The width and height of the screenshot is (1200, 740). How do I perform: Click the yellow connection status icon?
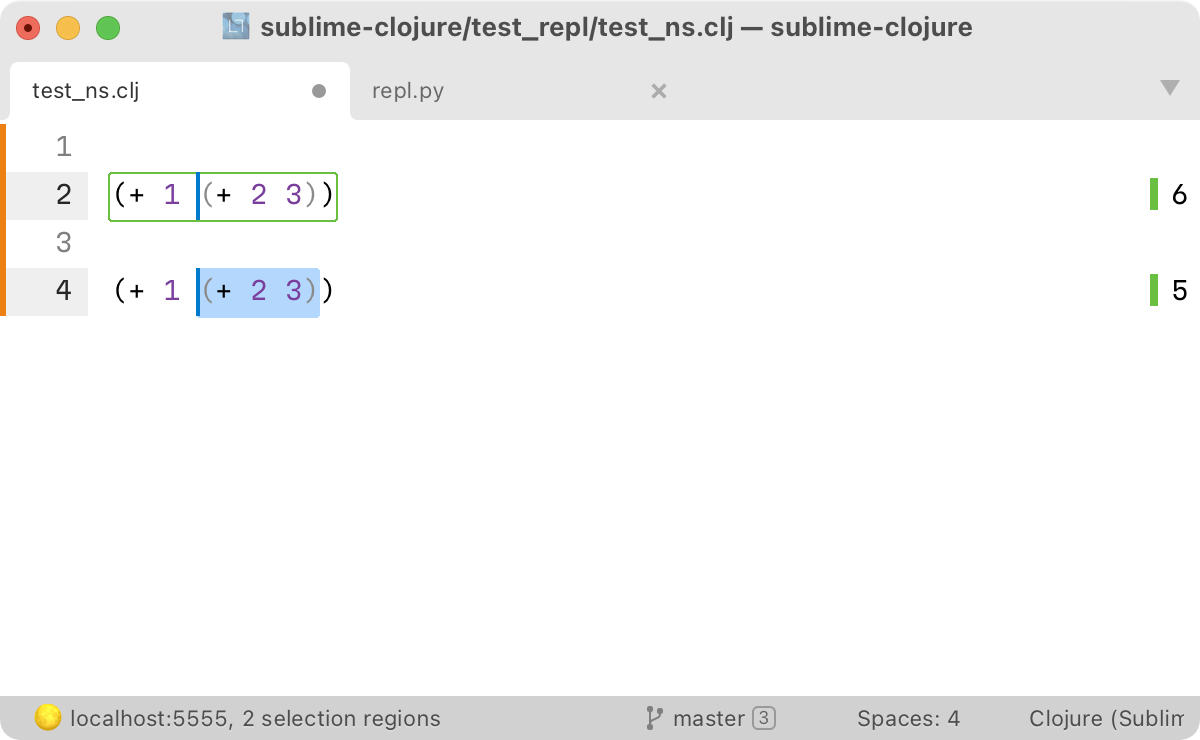[48, 718]
